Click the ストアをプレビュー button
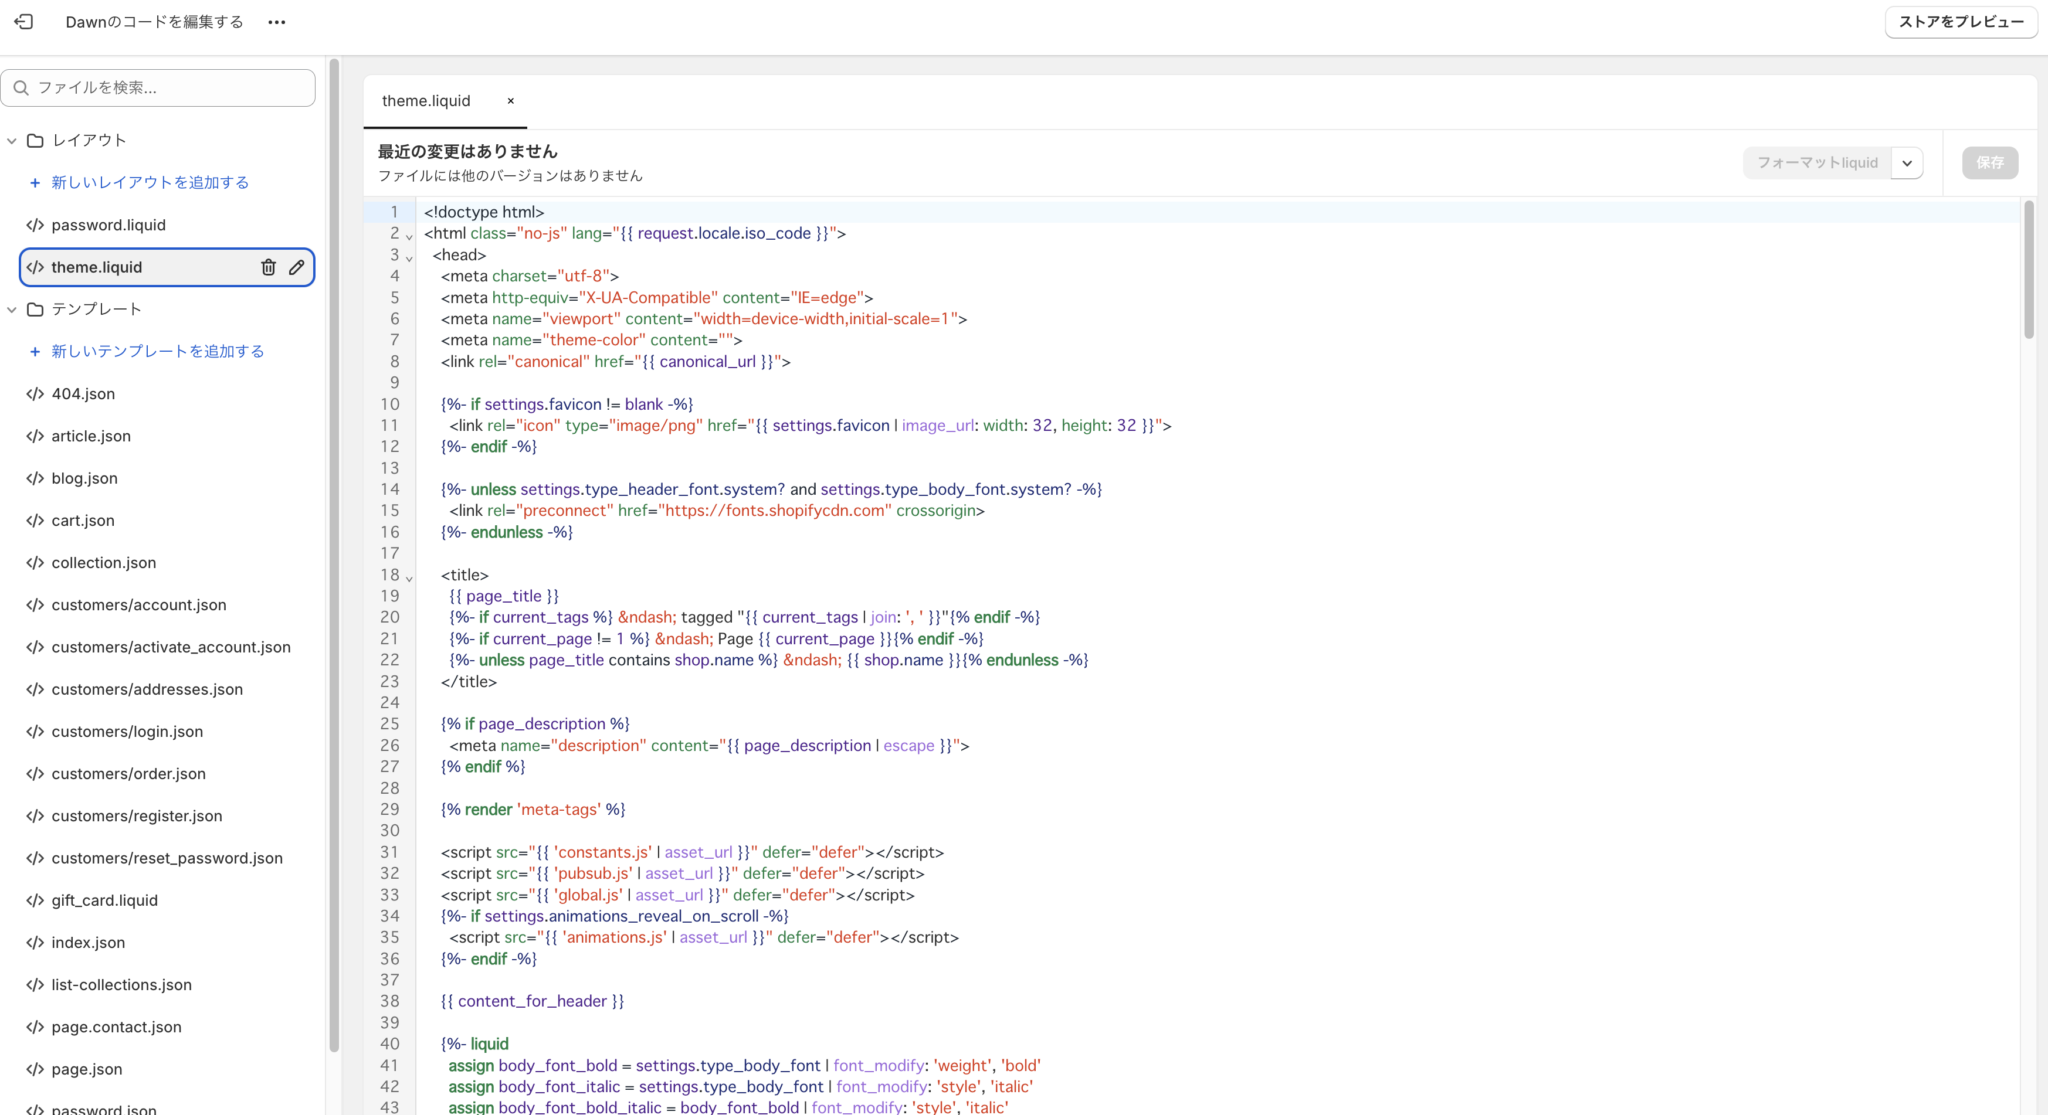This screenshot has width=2048, height=1115. (x=1960, y=22)
